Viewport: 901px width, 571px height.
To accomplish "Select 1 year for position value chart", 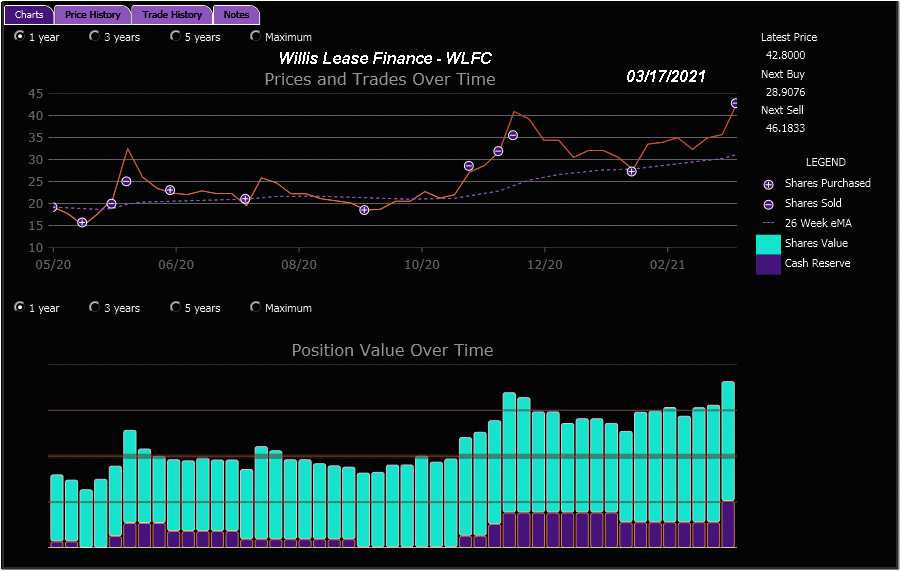I will [20, 308].
